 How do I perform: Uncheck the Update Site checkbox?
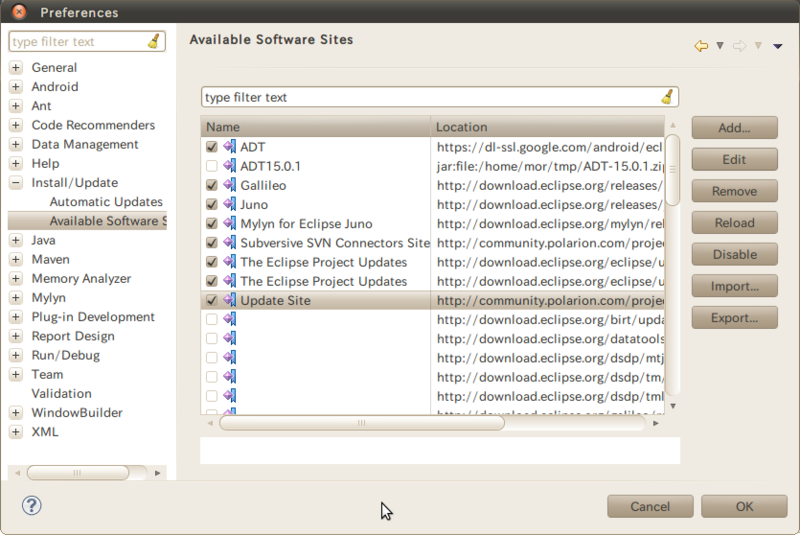tap(212, 300)
